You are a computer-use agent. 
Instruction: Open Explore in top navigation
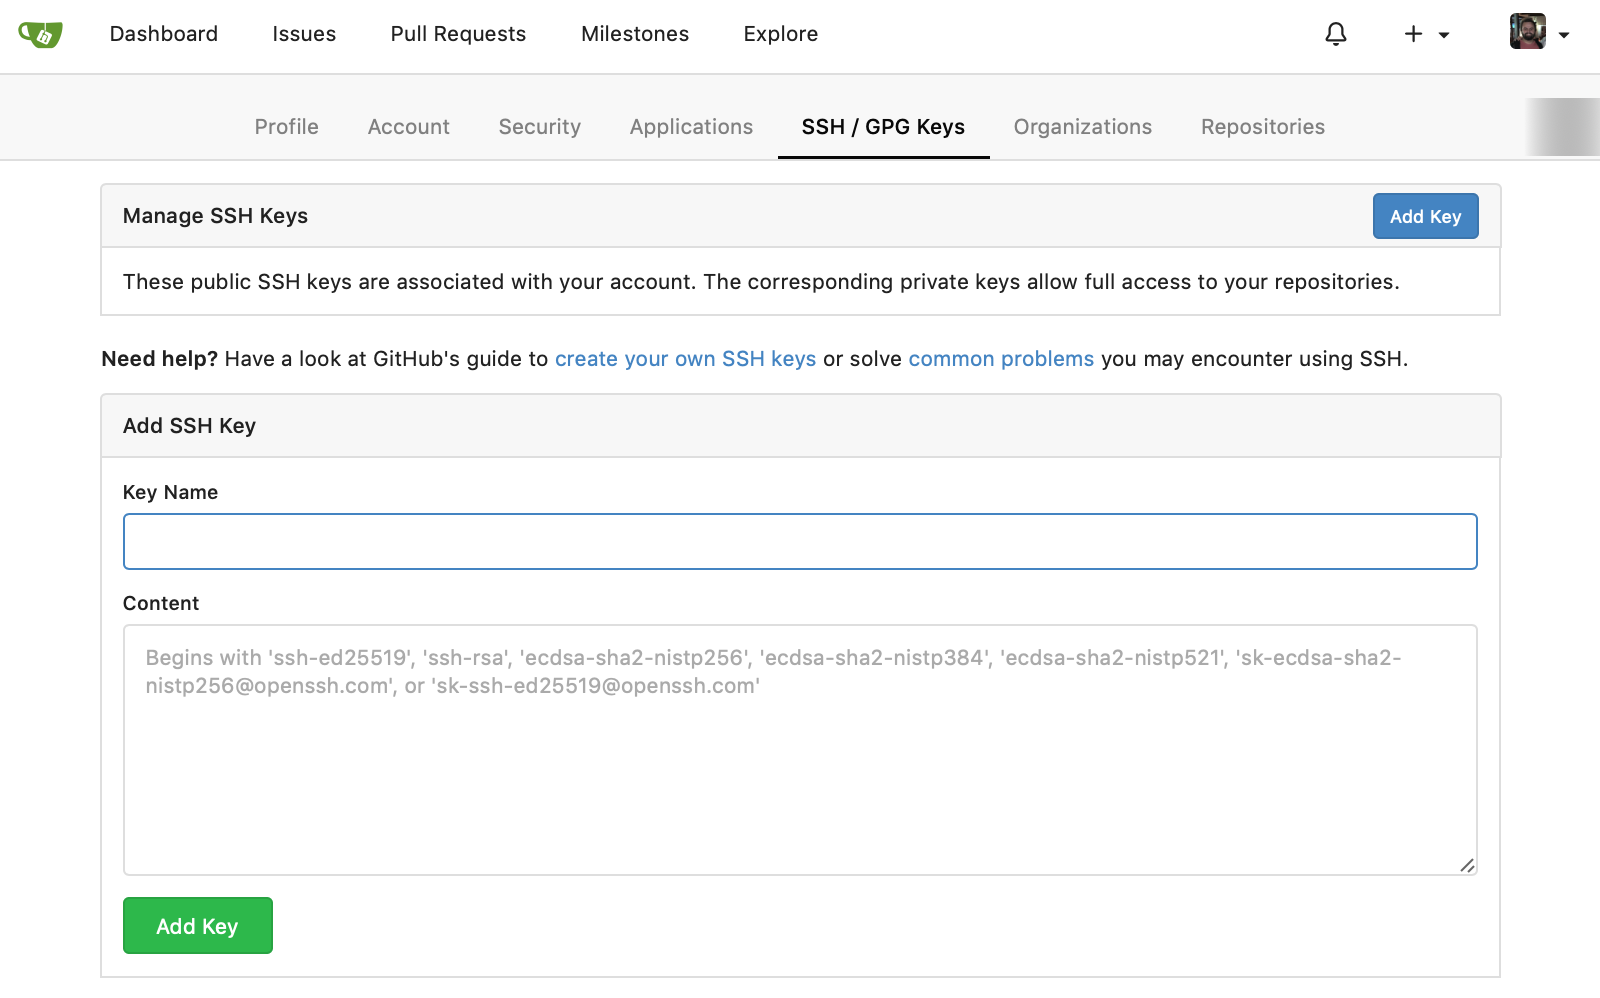pos(781,34)
